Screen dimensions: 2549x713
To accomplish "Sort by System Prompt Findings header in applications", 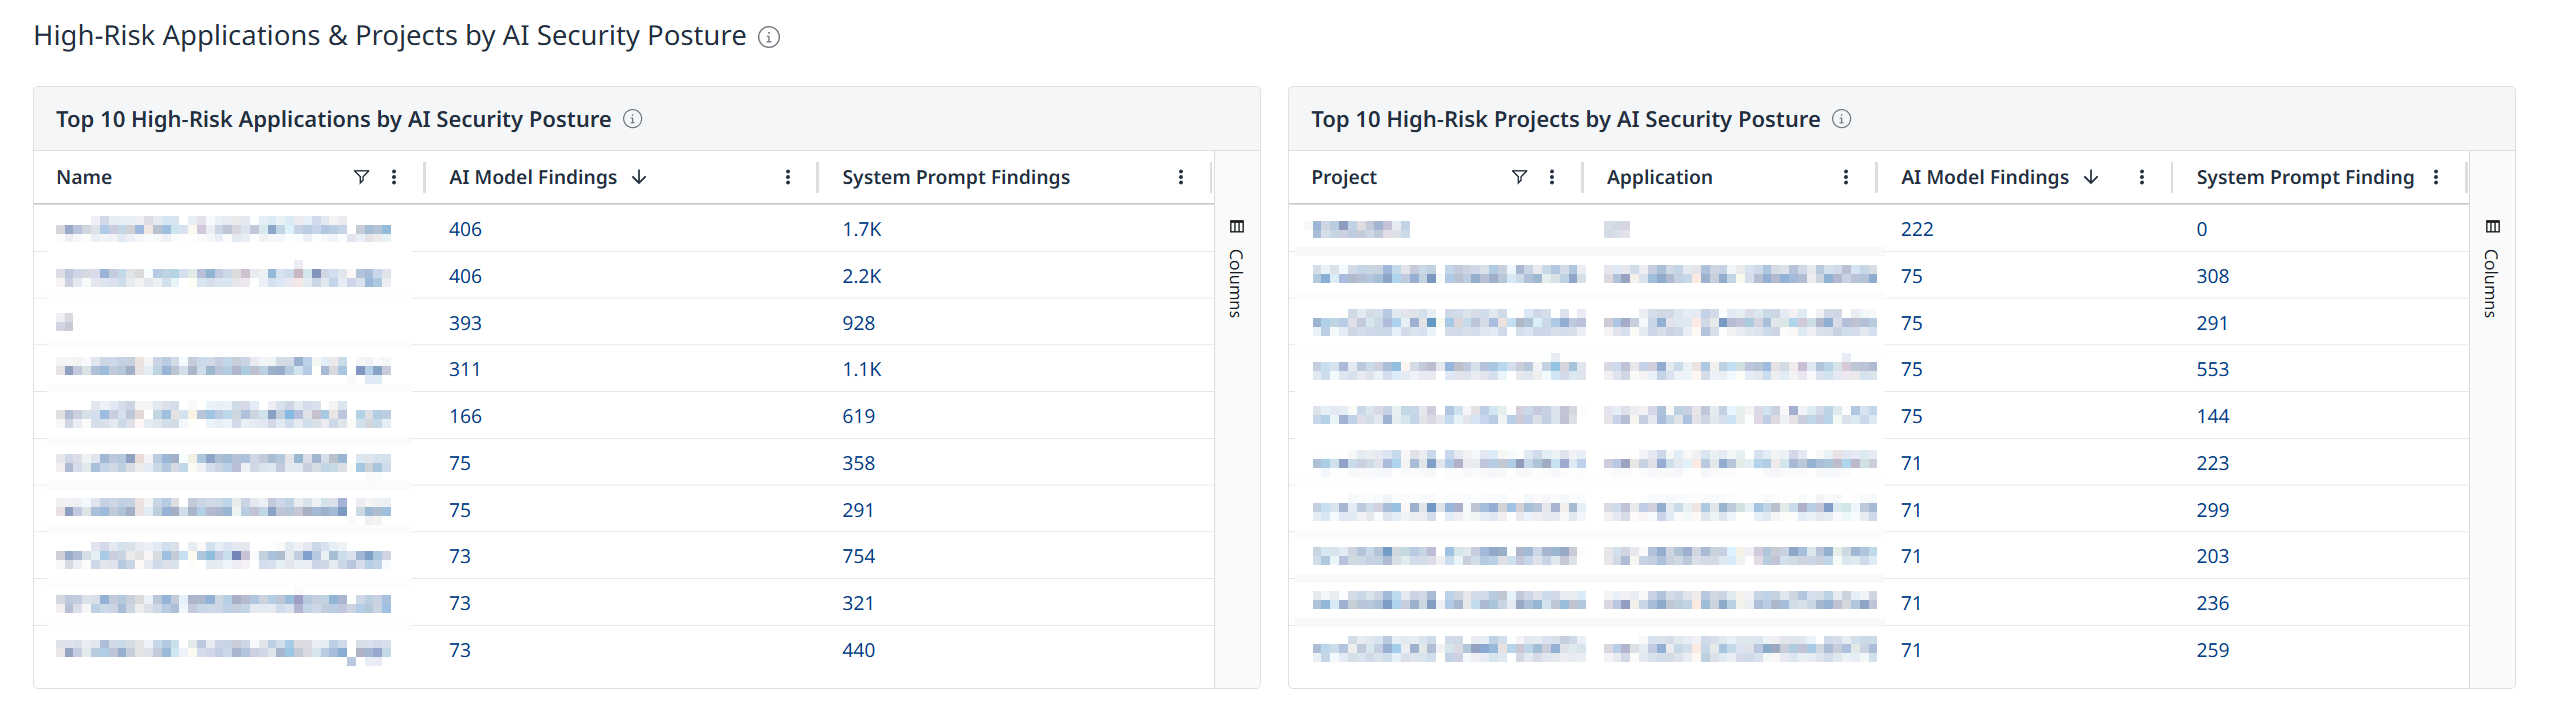I will pyautogui.click(x=955, y=177).
